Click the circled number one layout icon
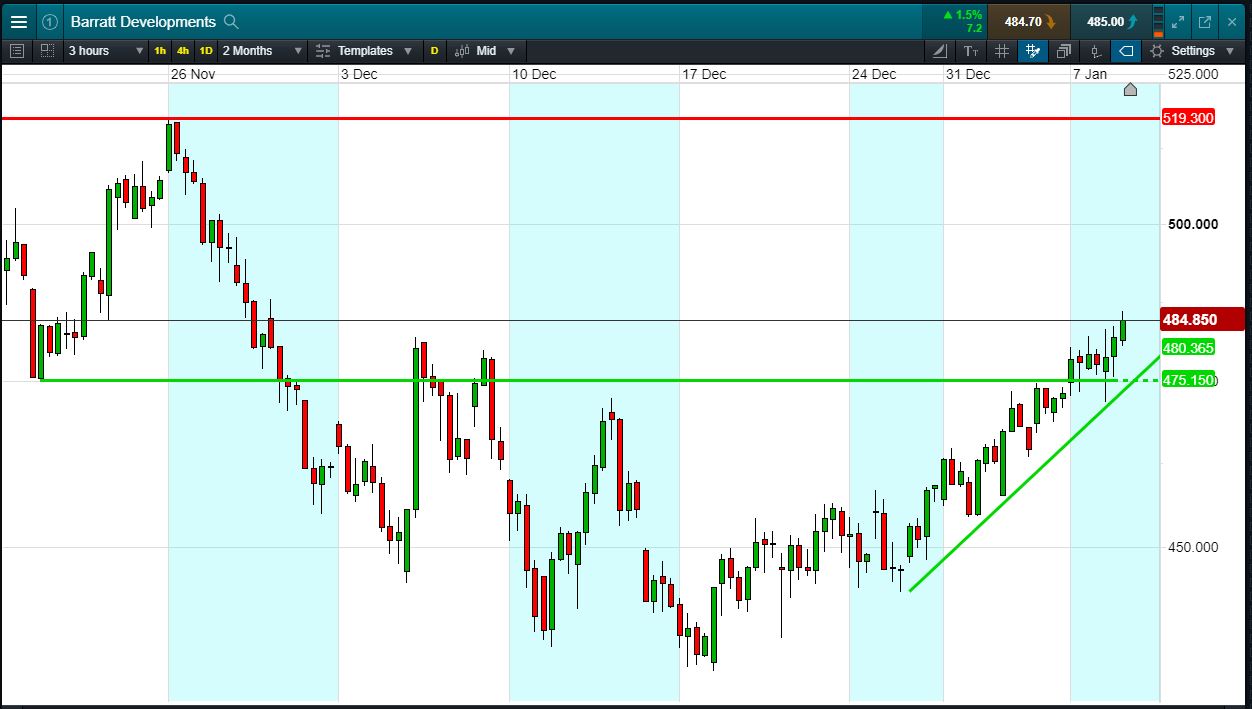This screenshot has height=709, width=1252. coord(50,21)
